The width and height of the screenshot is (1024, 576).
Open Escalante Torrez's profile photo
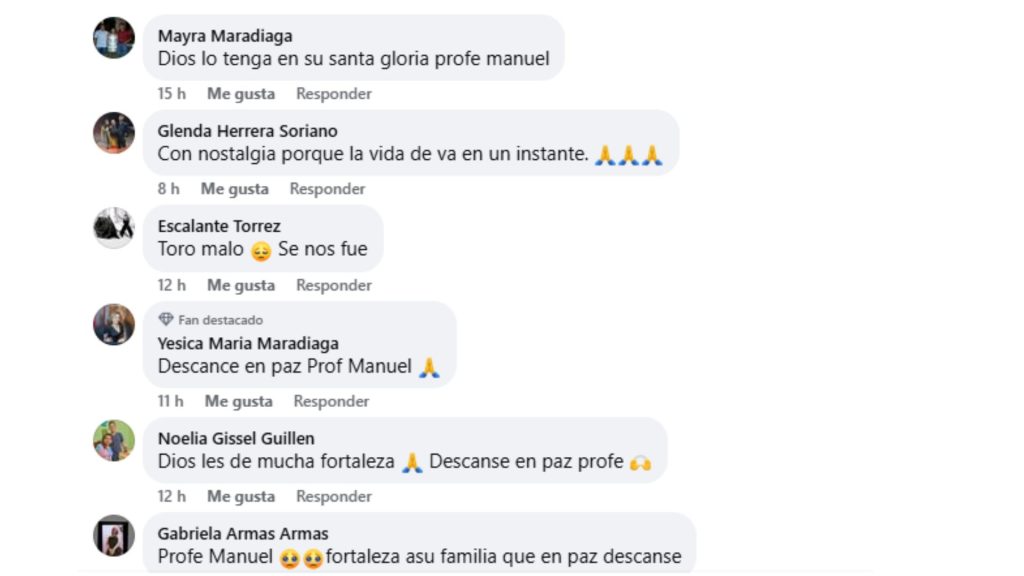113,227
